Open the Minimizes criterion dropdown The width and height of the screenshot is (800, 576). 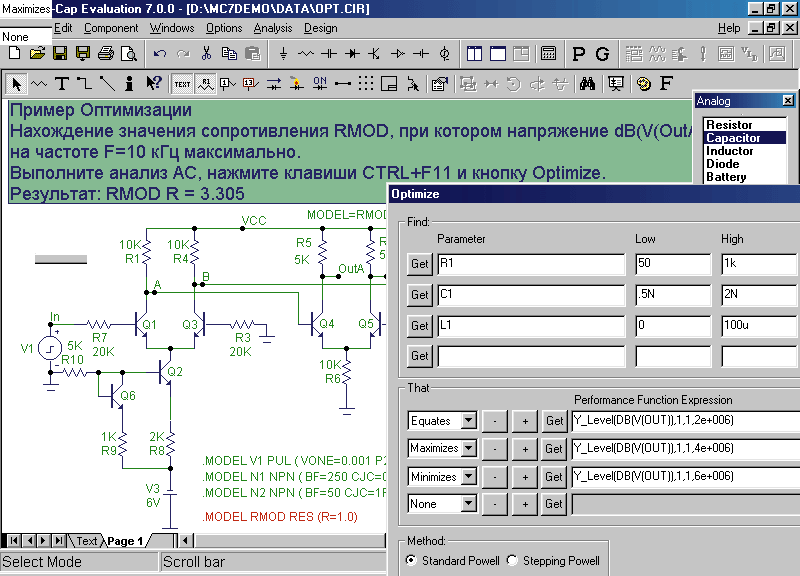pos(469,477)
